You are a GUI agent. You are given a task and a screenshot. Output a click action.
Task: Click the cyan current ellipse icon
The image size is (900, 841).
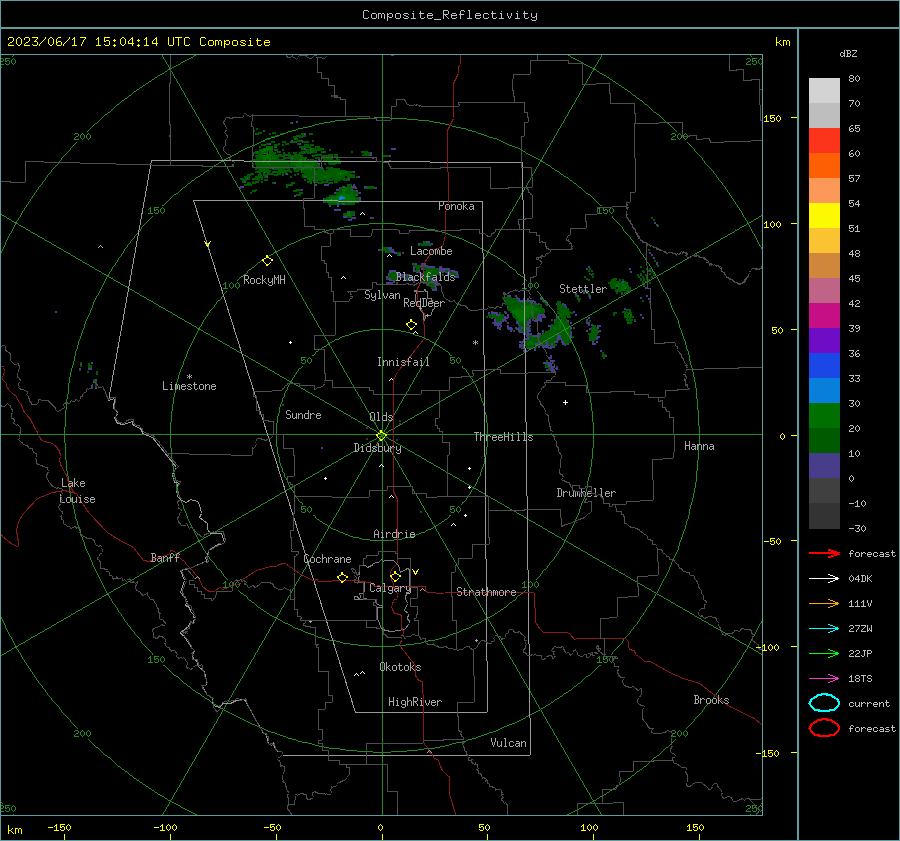[824, 703]
